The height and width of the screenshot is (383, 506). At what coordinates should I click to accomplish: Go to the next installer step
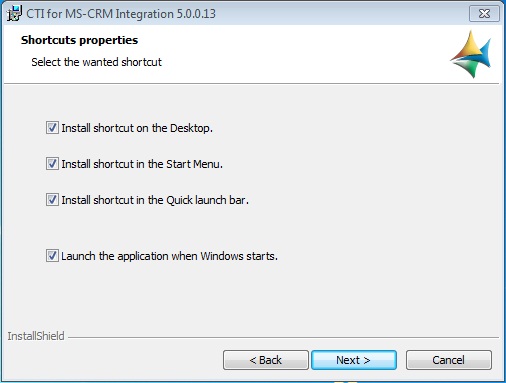[354, 360]
